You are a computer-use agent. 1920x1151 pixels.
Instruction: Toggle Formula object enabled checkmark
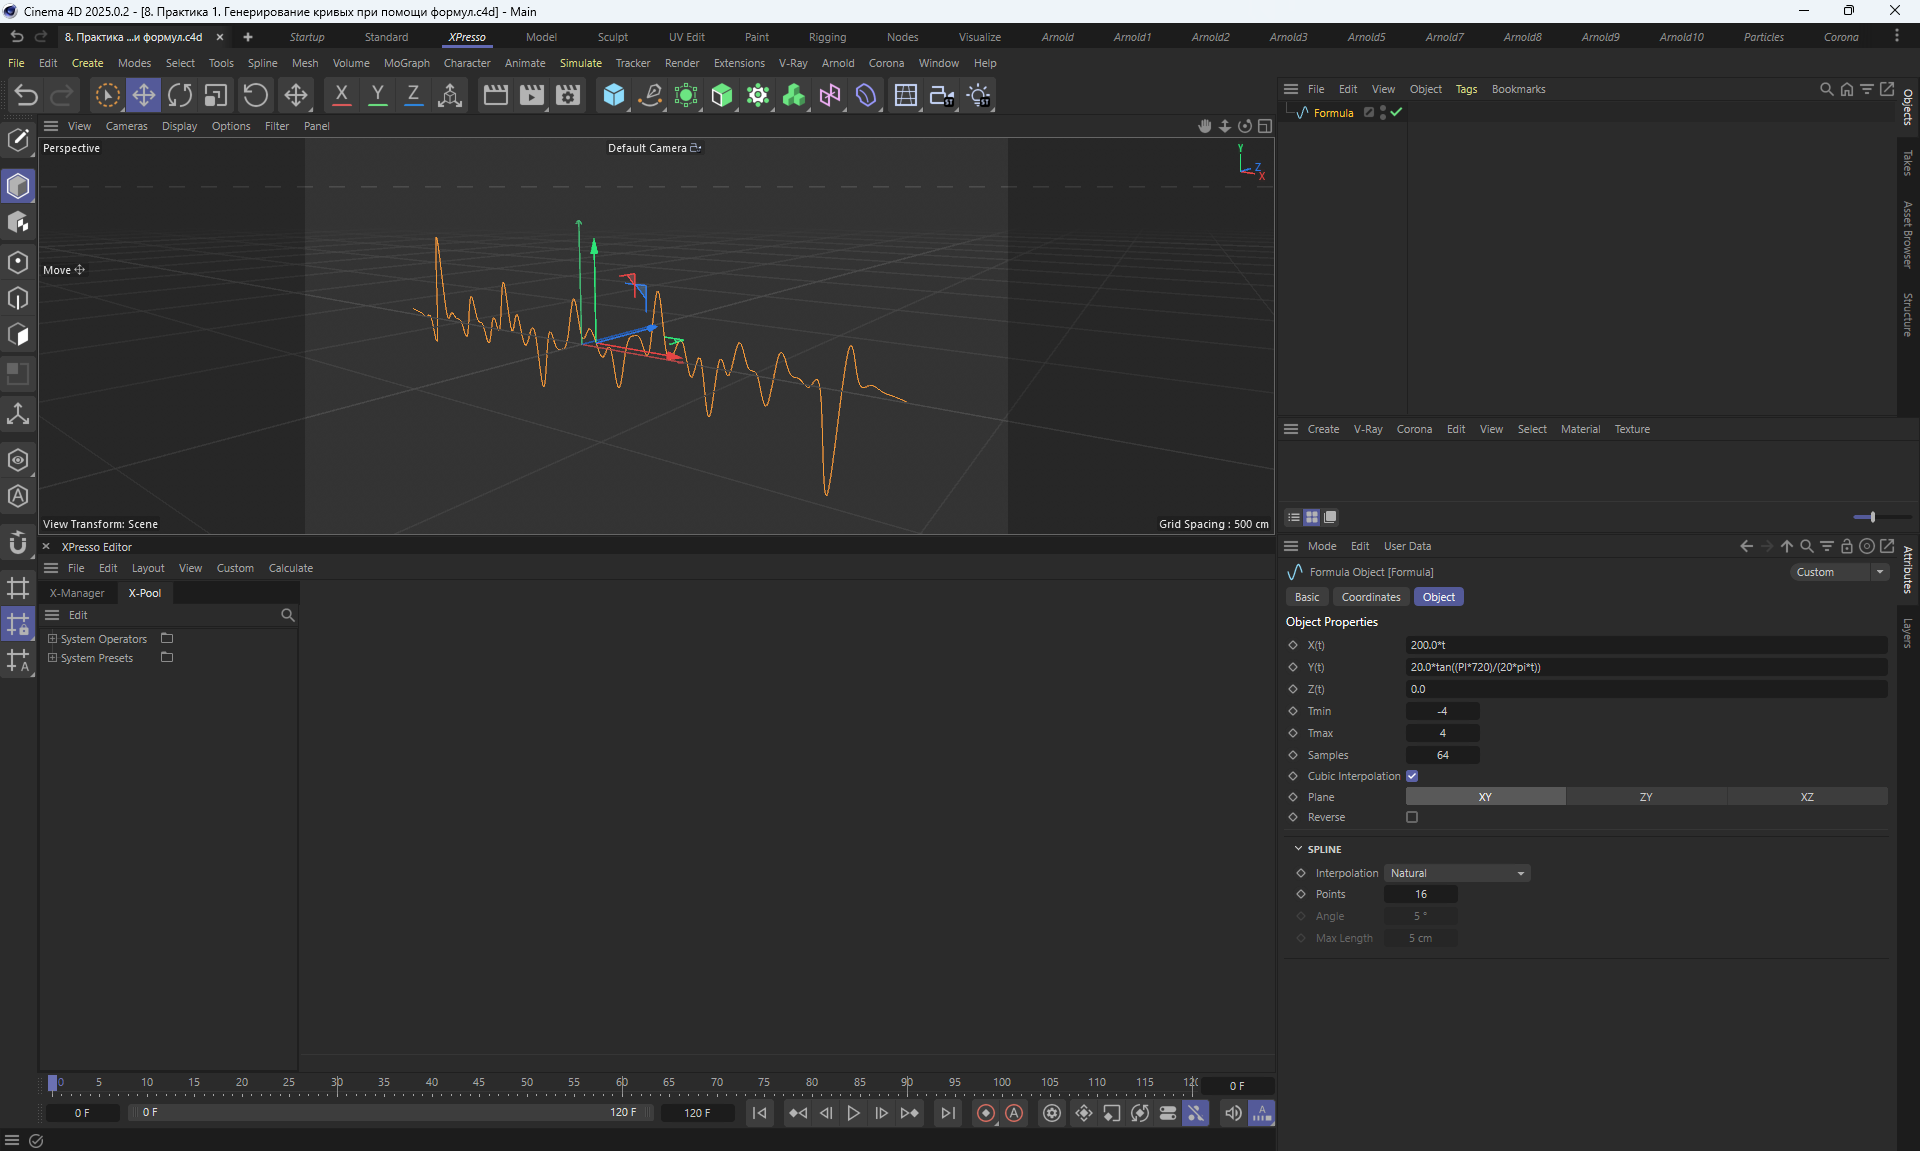[1396, 113]
